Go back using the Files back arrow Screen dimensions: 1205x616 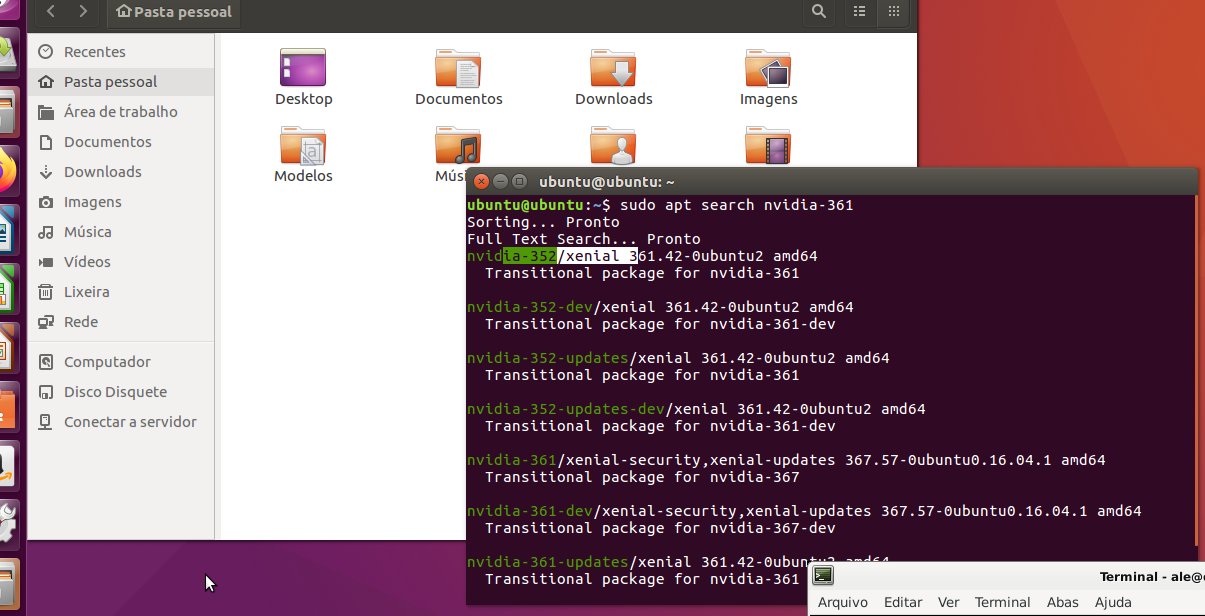pos(51,12)
